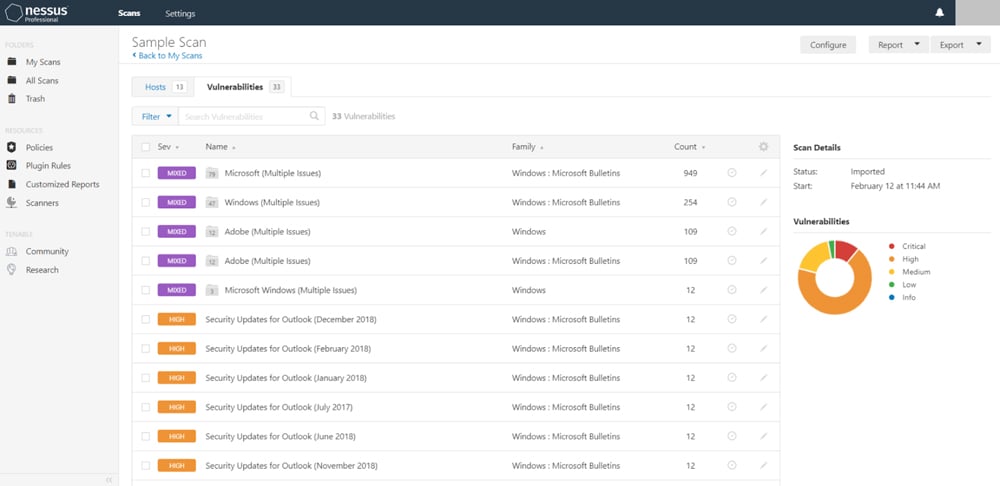Click the circle check icon on Windows (Multiple Issues) row

(x=732, y=202)
